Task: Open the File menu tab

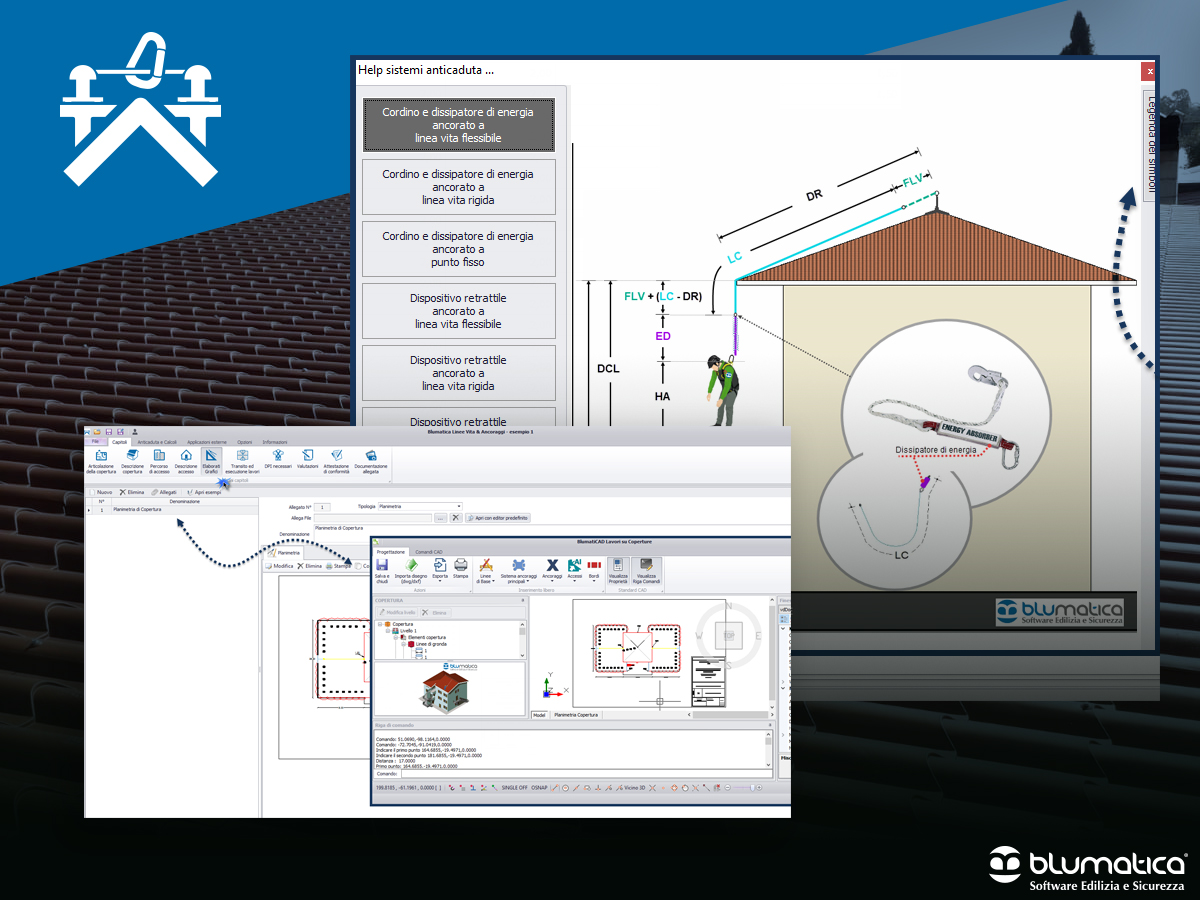Action: [x=95, y=441]
